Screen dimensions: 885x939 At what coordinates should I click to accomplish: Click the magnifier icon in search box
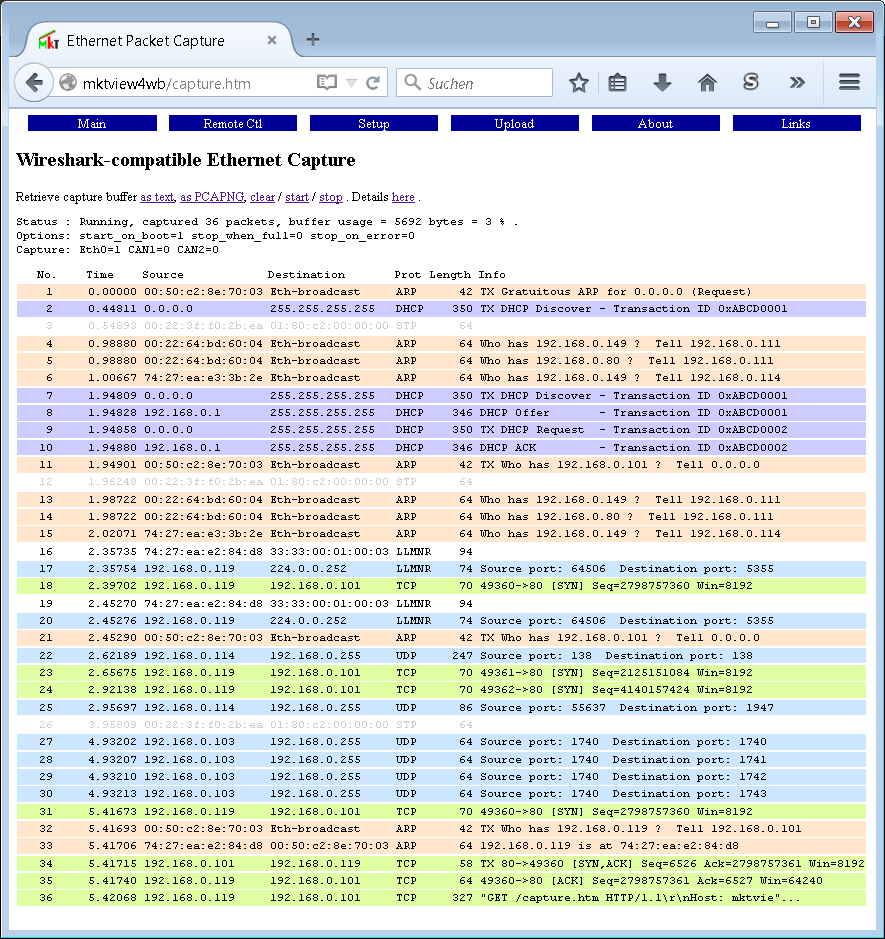(x=412, y=82)
